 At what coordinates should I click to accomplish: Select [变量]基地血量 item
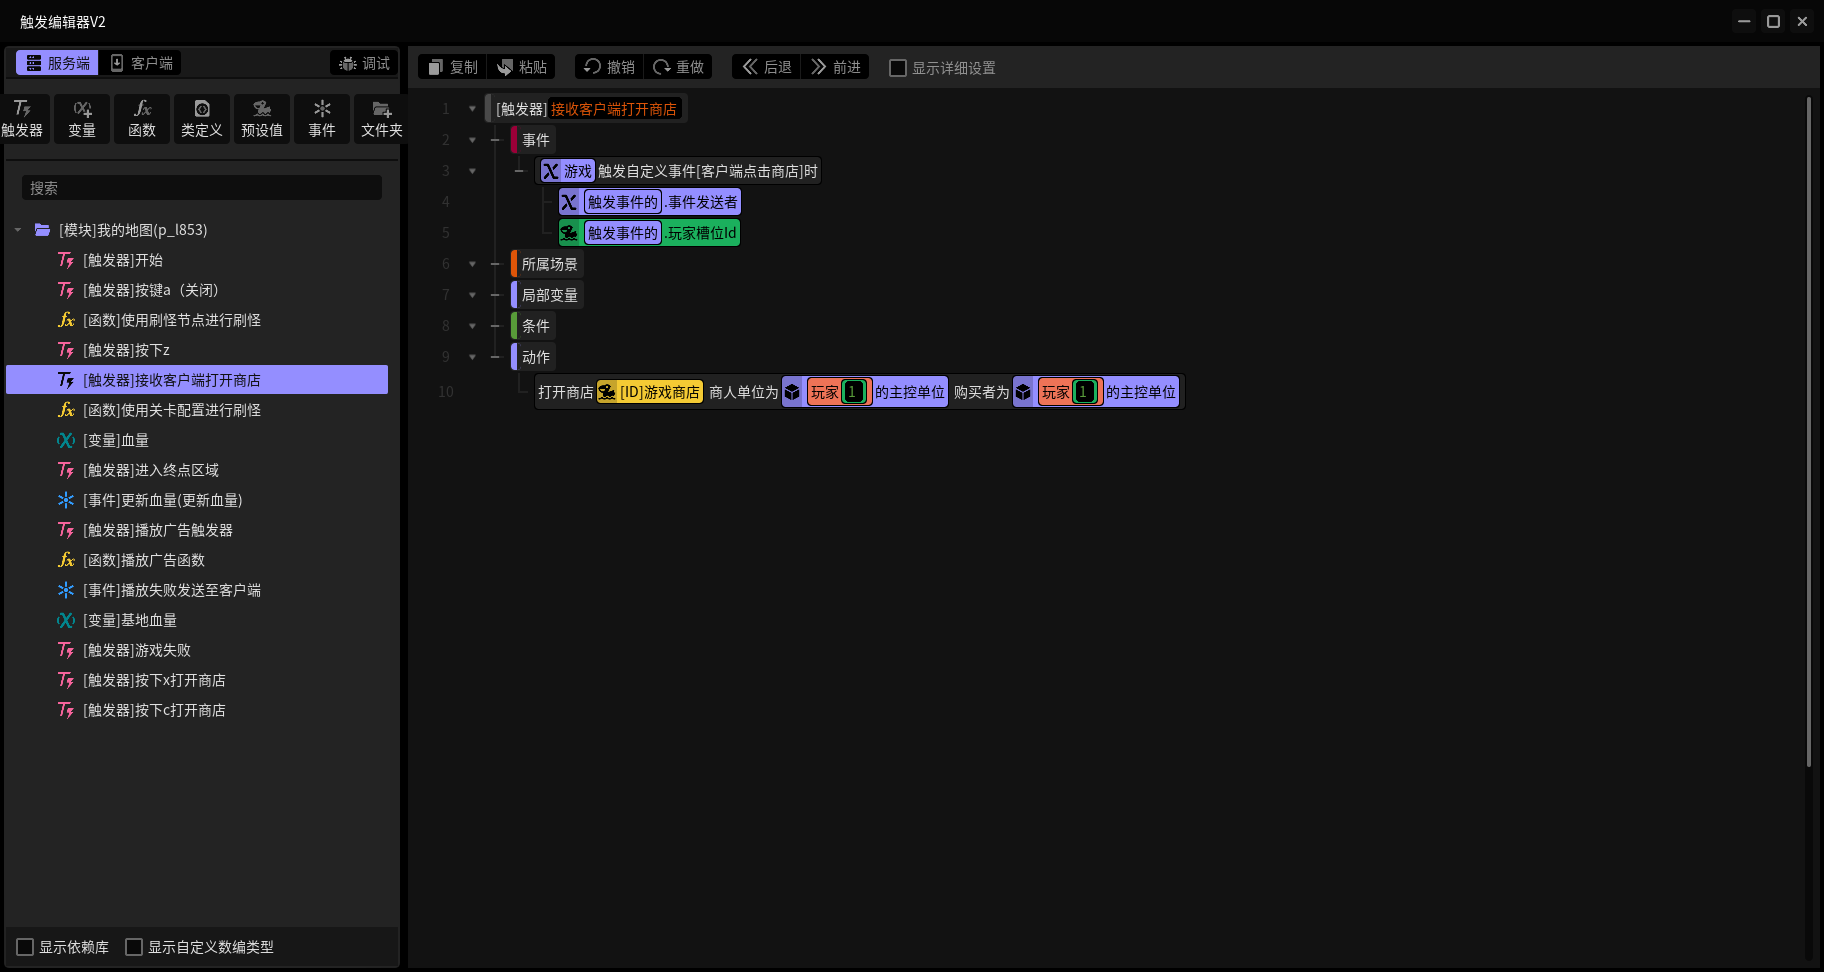[197, 620]
